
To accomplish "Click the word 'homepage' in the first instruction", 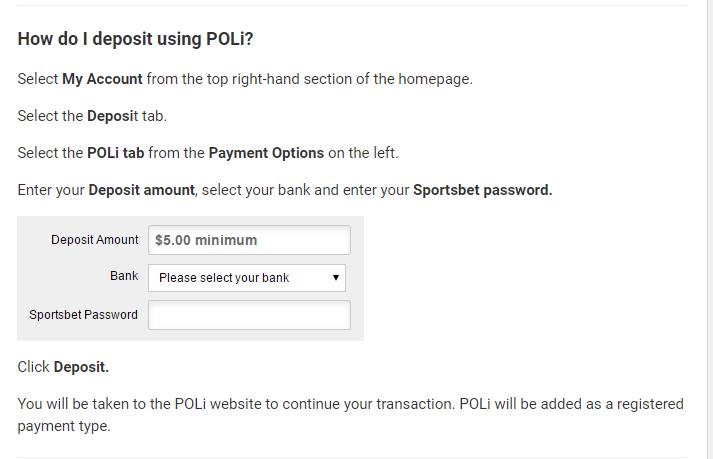I will point(434,79).
